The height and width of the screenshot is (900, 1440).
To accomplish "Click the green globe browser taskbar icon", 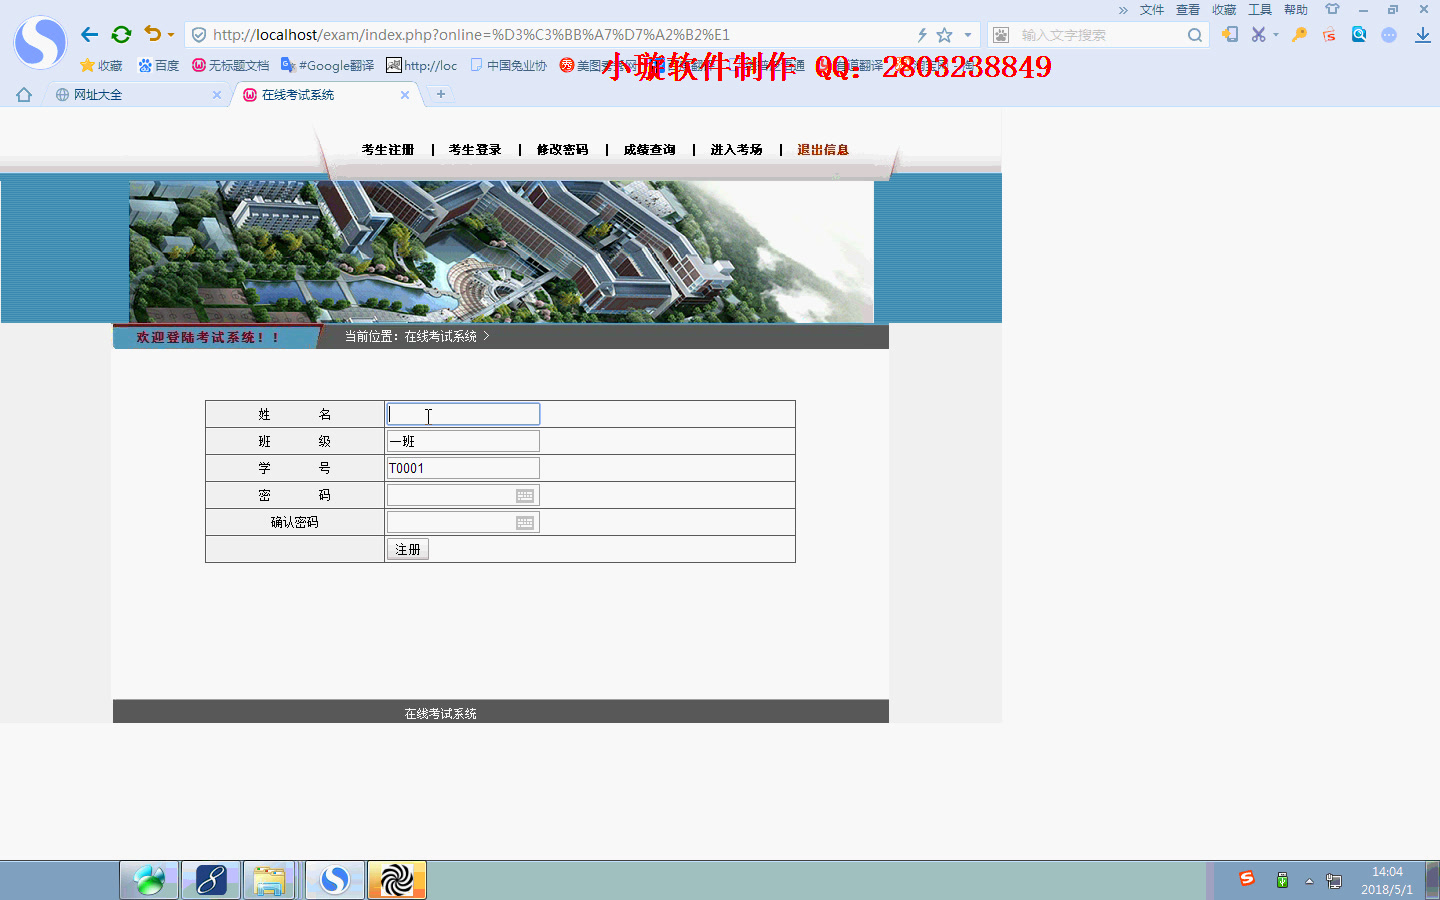I will (149, 880).
